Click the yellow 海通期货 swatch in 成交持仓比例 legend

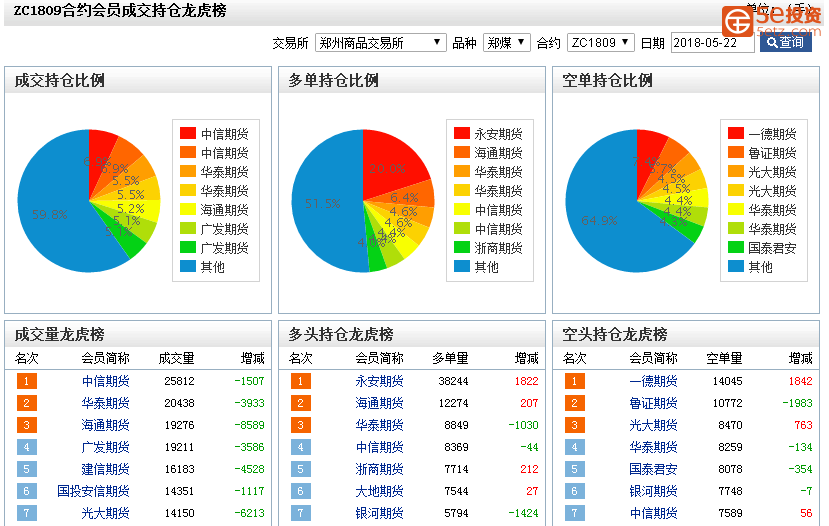(x=188, y=209)
